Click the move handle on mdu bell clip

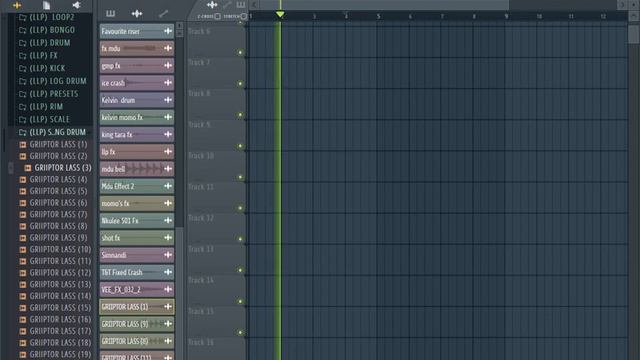pyautogui.click(x=168, y=169)
